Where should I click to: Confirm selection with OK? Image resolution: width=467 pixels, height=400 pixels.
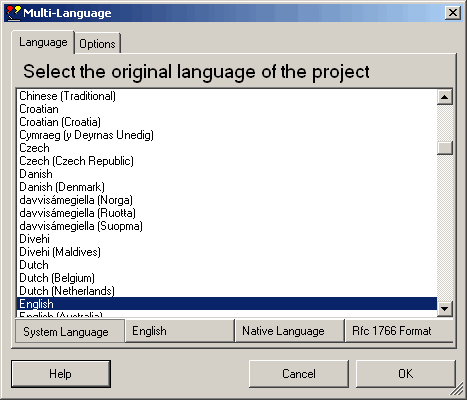pyautogui.click(x=405, y=374)
